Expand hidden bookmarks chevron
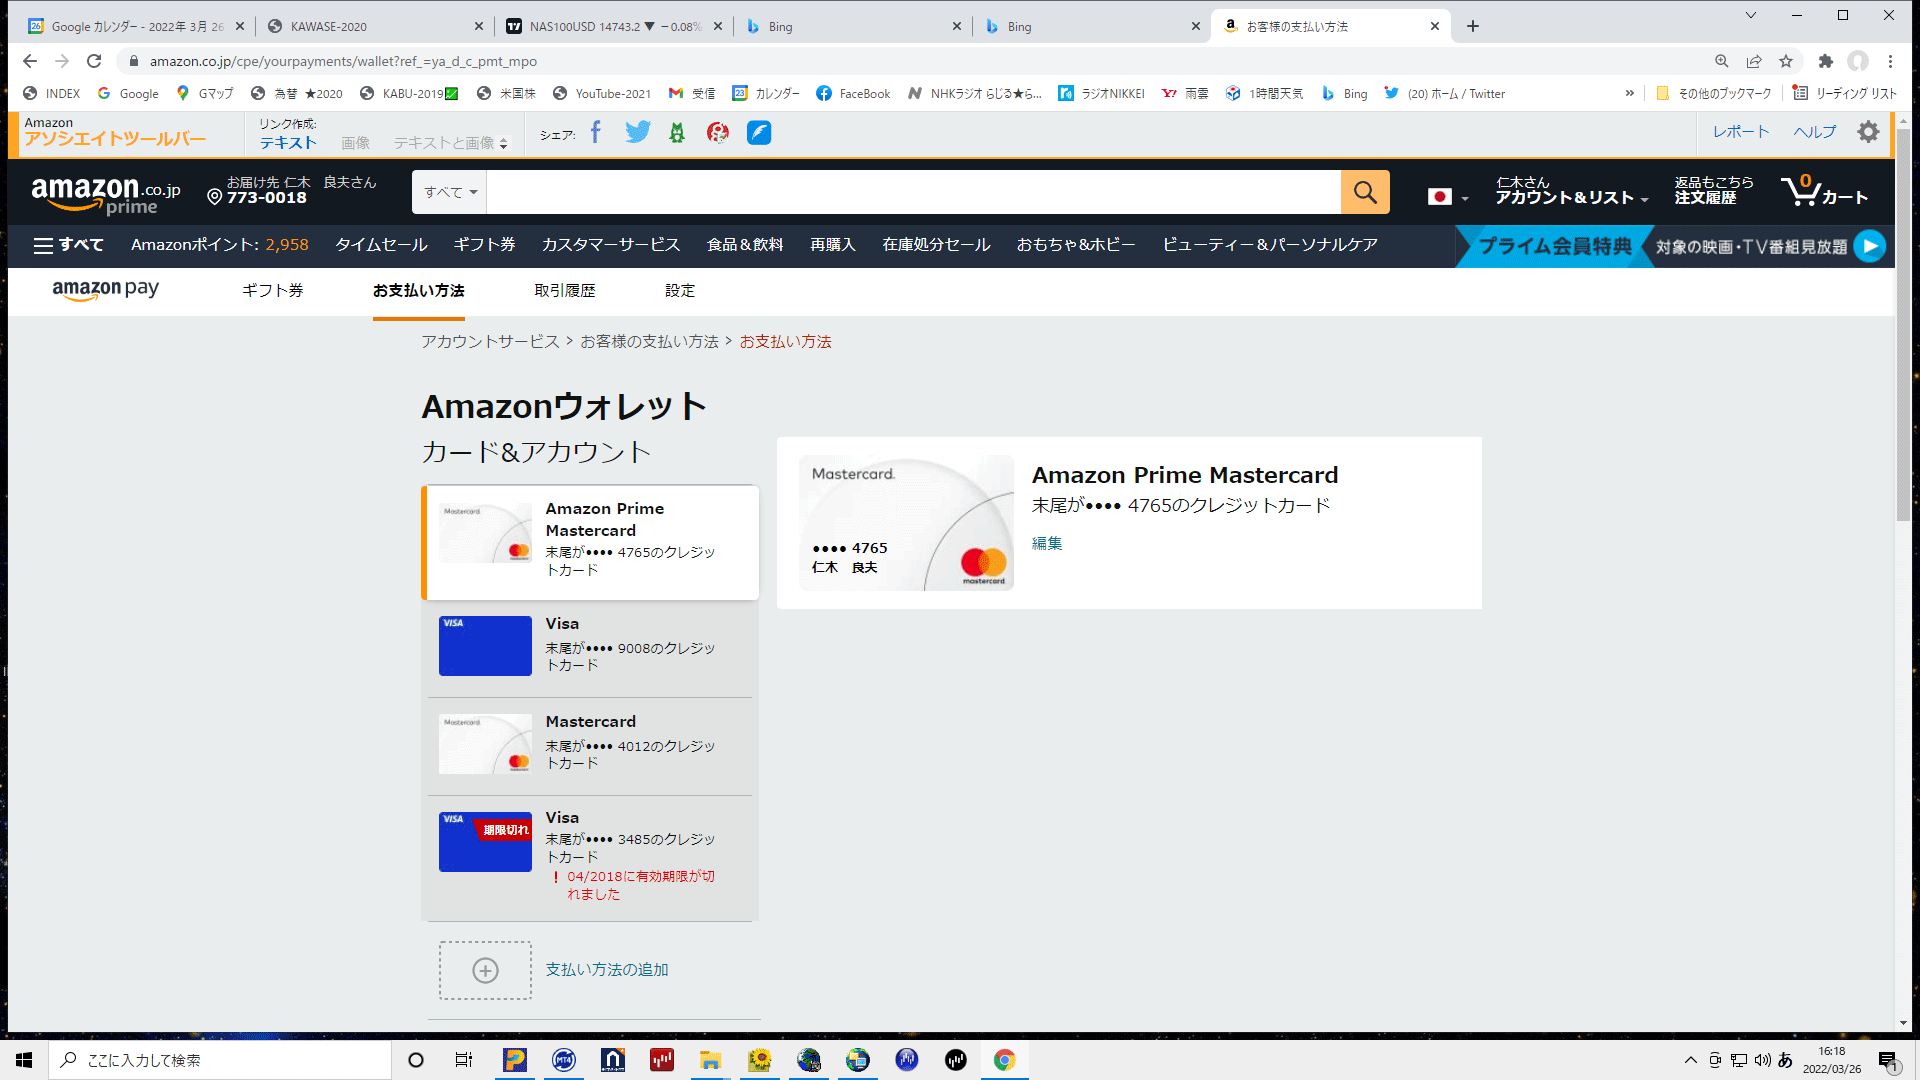The width and height of the screenshot is (1920, 1080). point(1630,93)
